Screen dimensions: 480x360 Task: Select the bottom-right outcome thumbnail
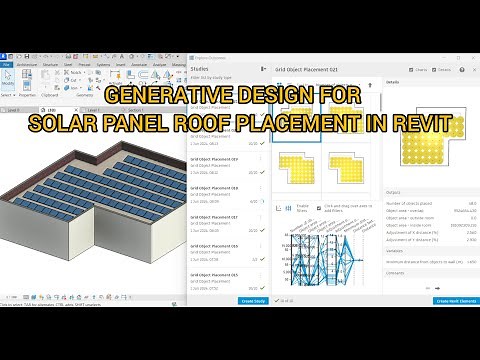coord(346,168)
